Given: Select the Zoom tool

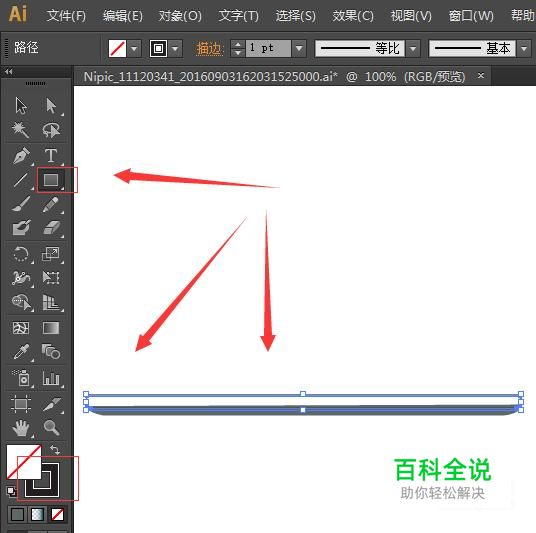Looking at the screenshot, I should 51,428.
